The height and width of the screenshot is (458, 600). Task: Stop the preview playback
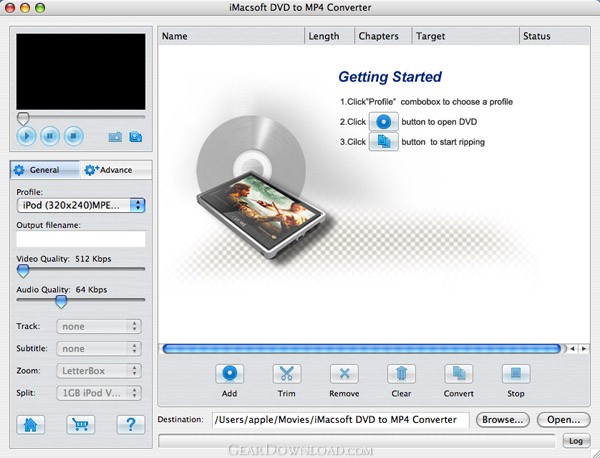(74, 136)
